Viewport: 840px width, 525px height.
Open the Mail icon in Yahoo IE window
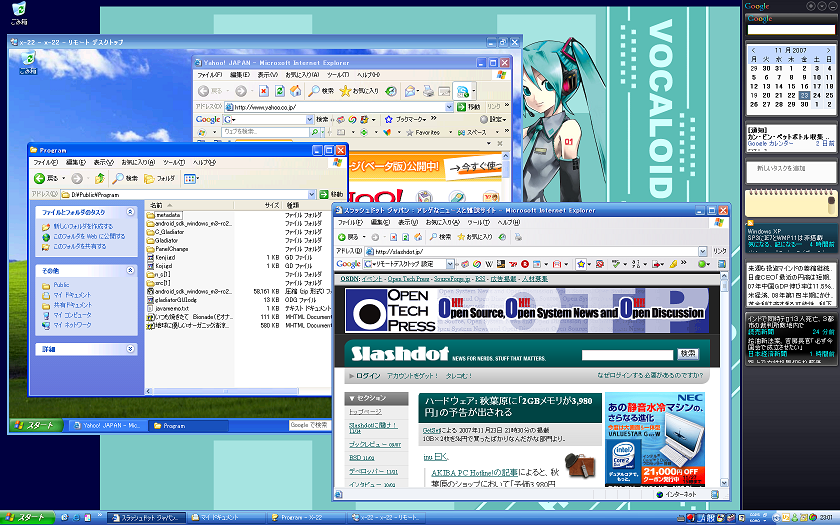410,91
